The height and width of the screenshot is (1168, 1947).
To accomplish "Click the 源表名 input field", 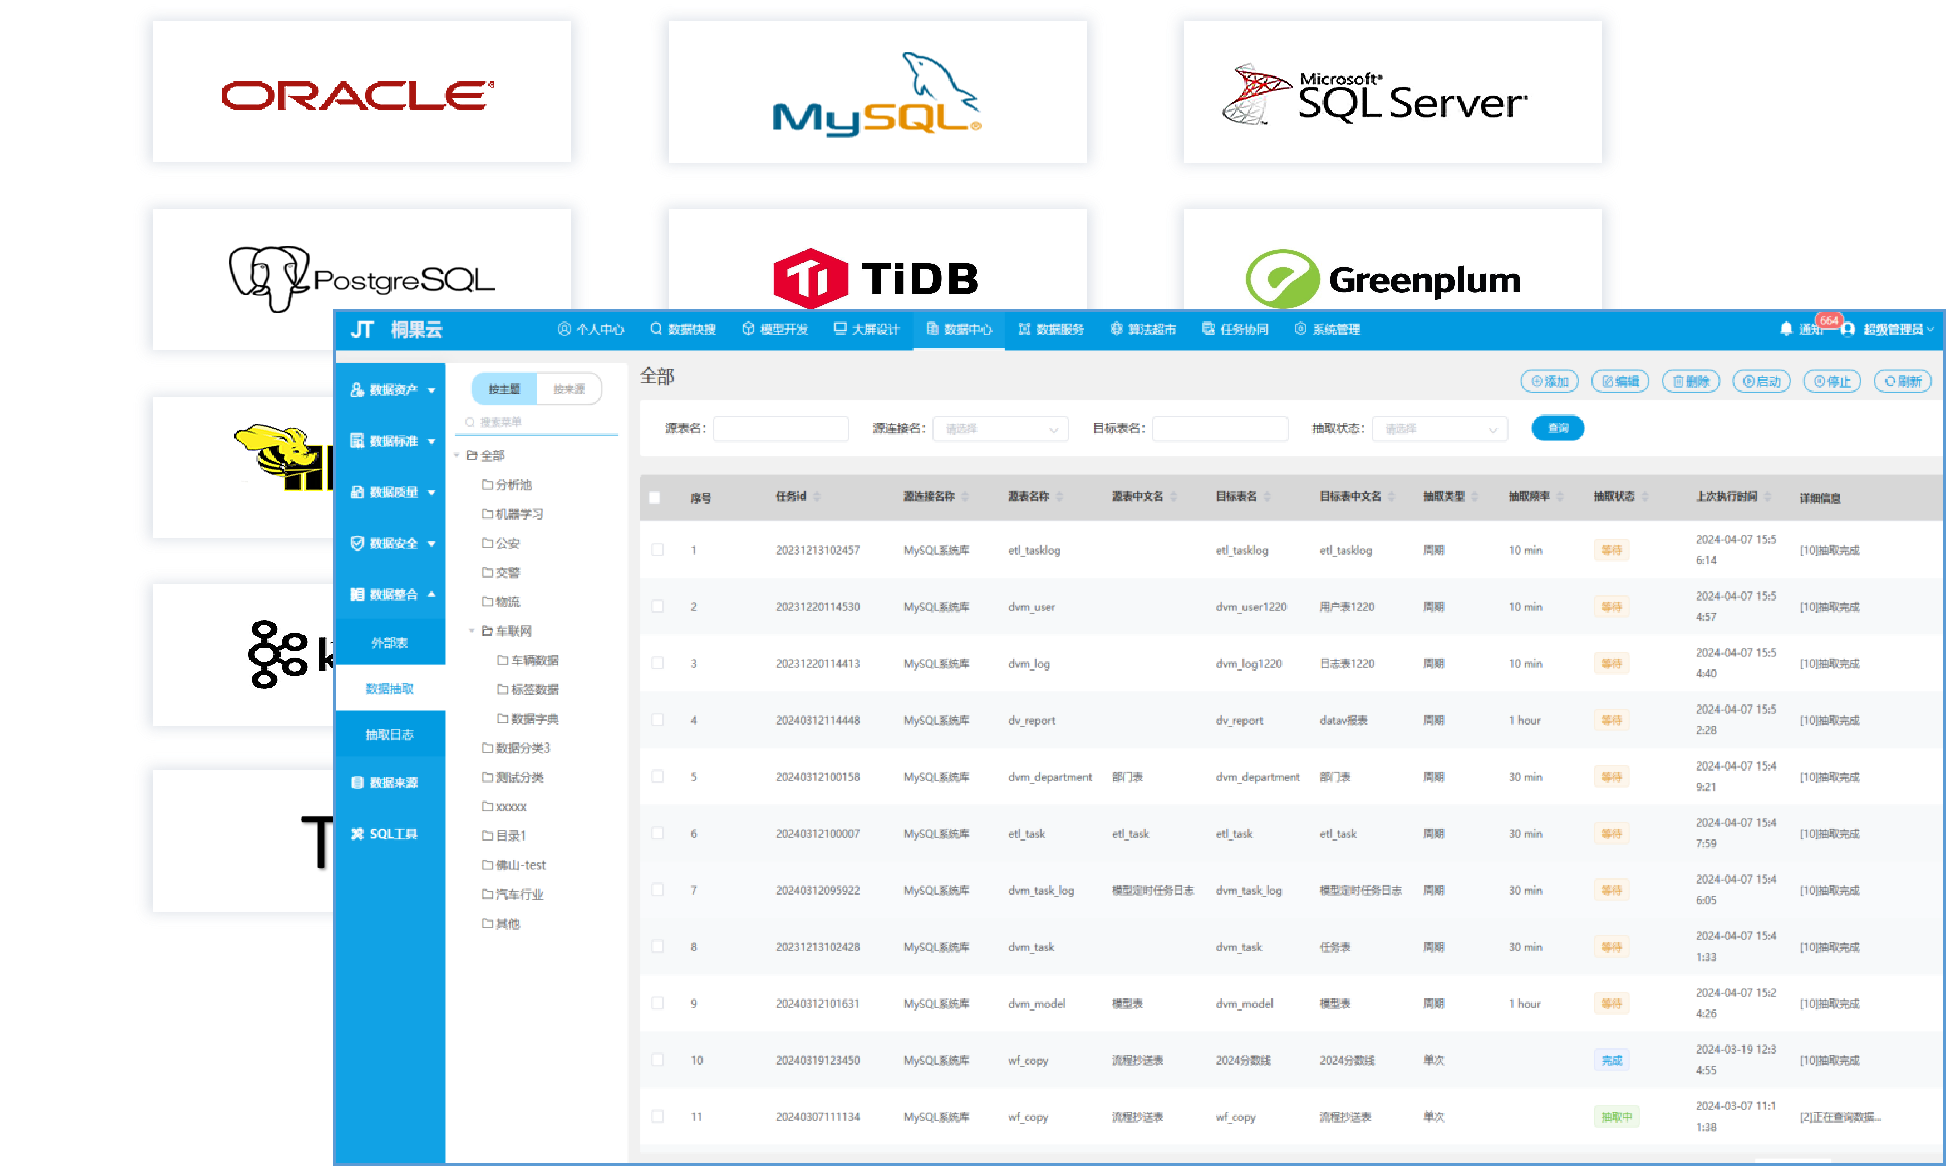I will point(781,429).
